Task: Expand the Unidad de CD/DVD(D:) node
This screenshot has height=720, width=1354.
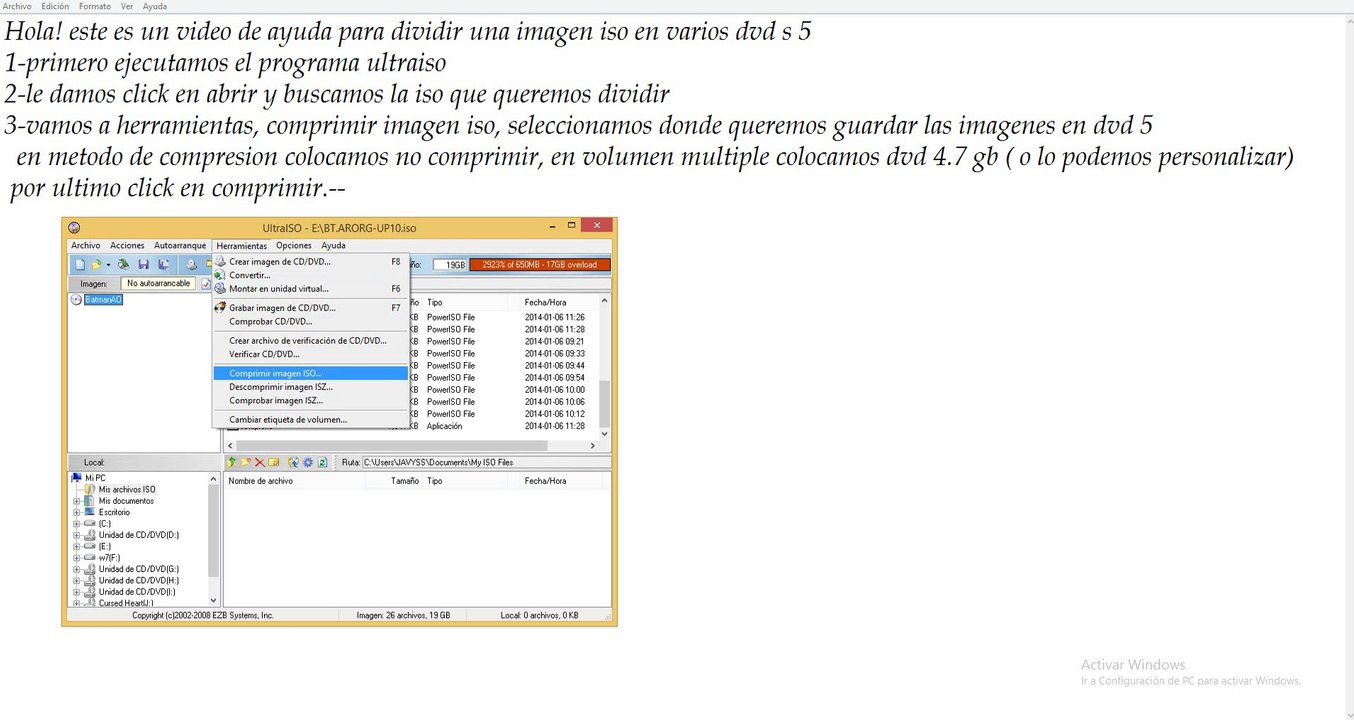Action: 76,535
